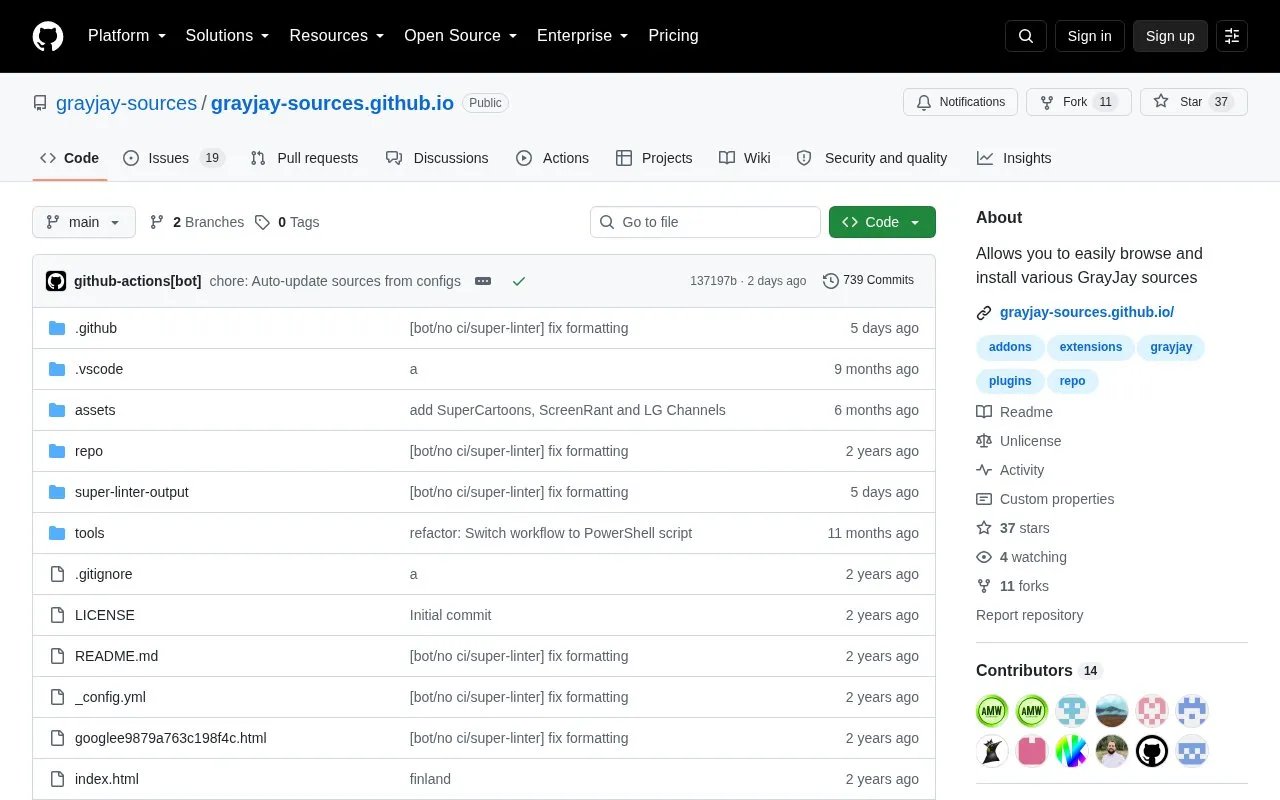1280x800 pixels.
Task: Click the LICENSE file icon
Action: point(57,615)
